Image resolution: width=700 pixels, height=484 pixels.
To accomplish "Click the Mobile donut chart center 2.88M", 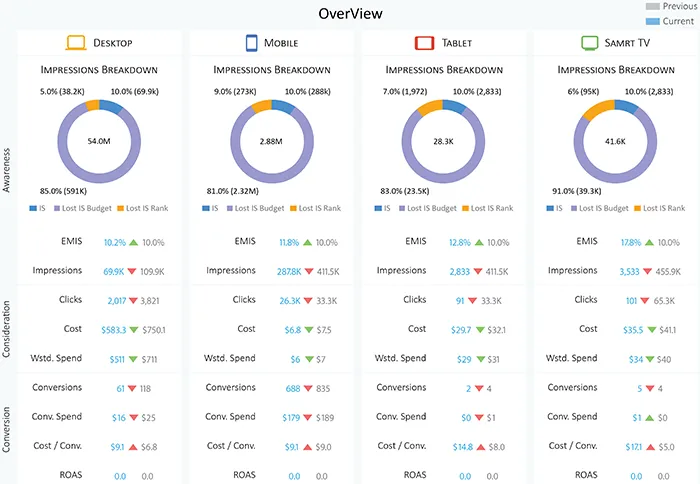I will [x=271, y=141].
